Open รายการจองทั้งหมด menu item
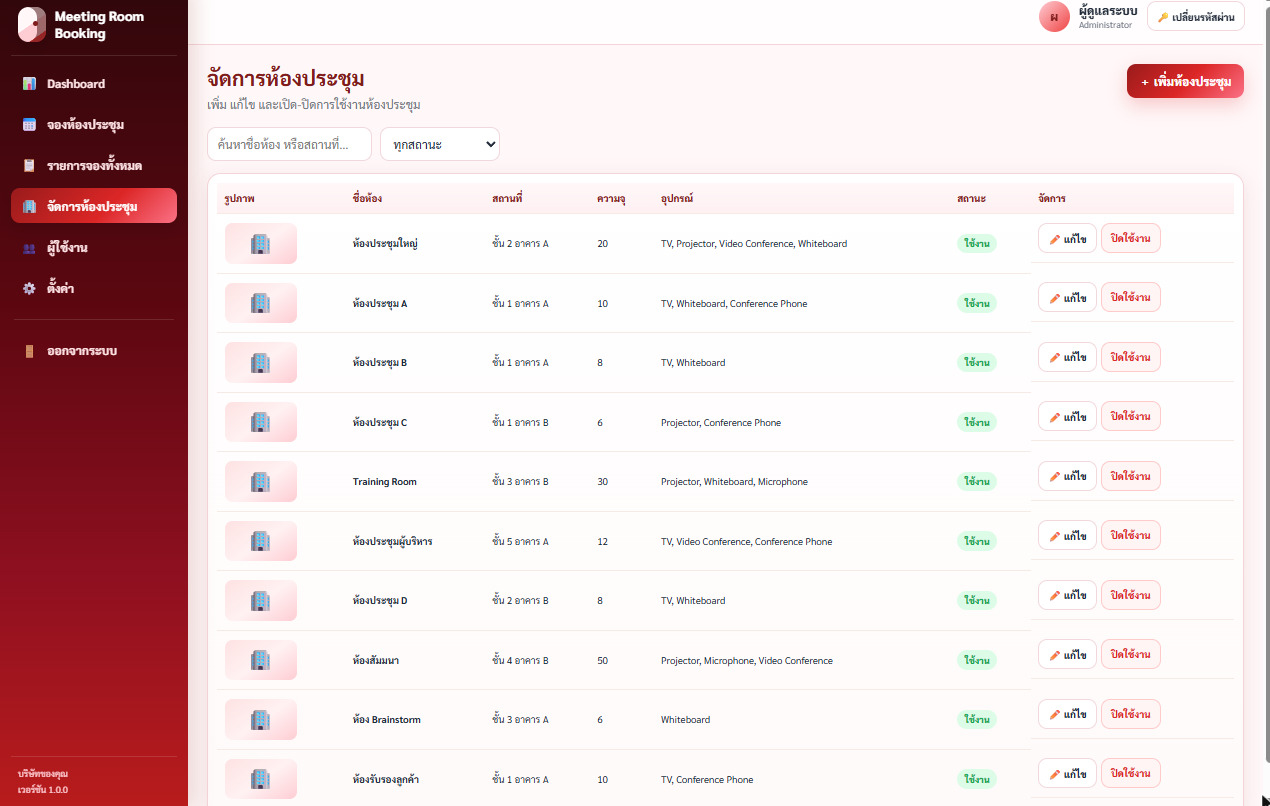 point(94,166)
